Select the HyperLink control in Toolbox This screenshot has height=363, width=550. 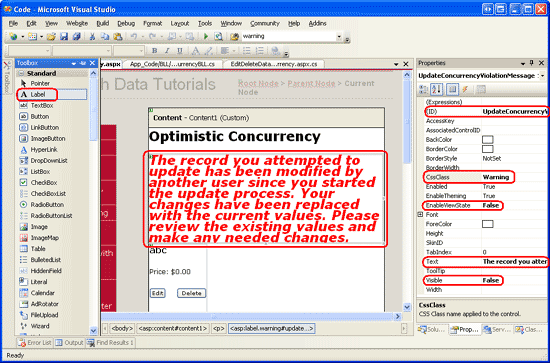(52, 149)
